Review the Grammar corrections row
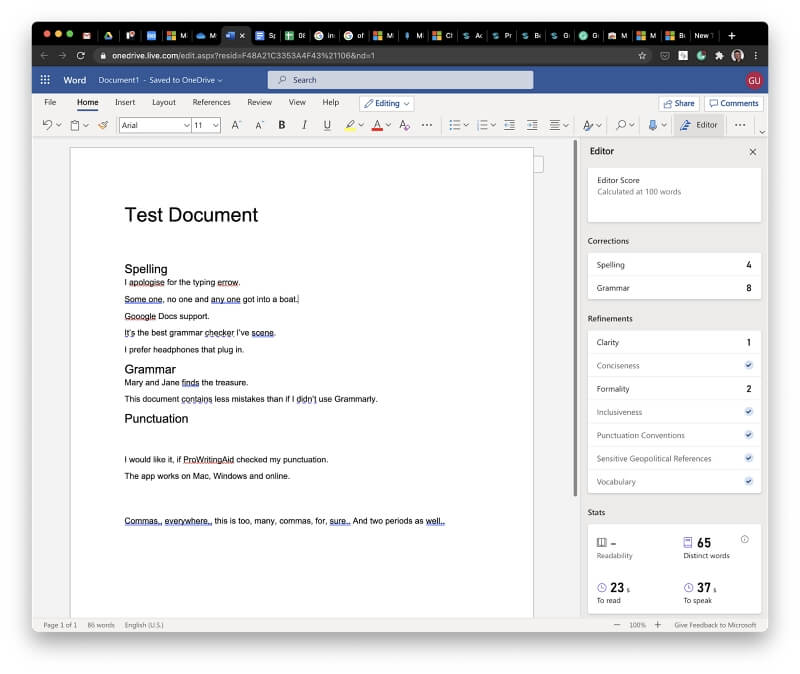Viewport: 800px width, 674px height. [x=674, y=288]
